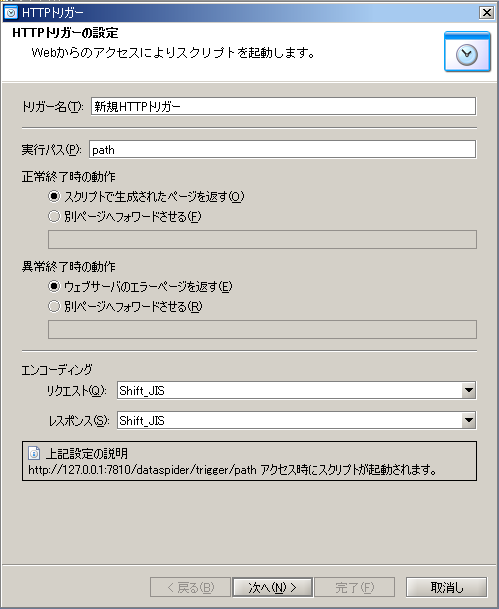Click the normal-end forward page field
499x609 pixels.
(x=263, y=240)
